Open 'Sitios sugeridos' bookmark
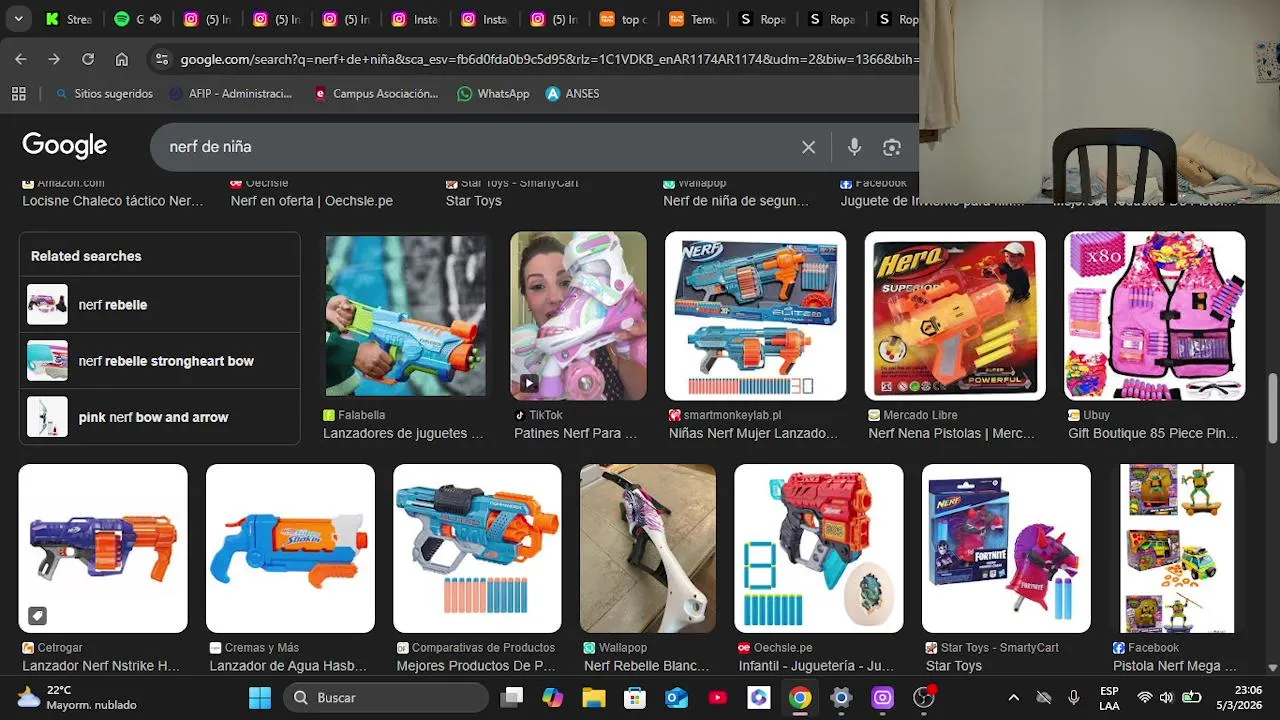1280x720 pixels. (104, 93)
